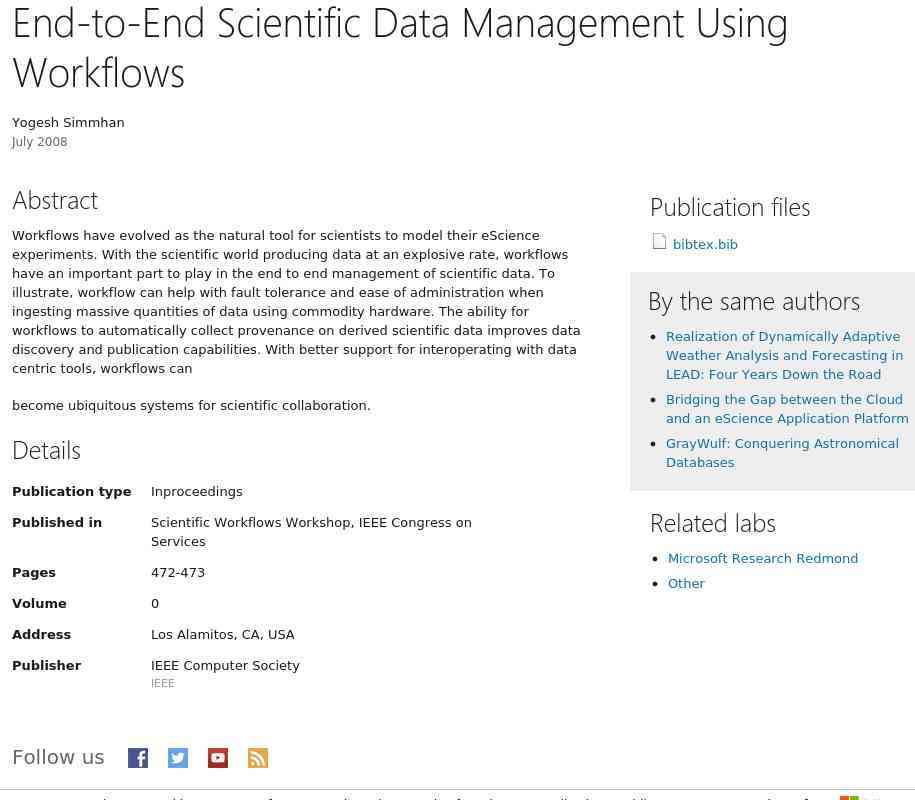This screenshot has height=800, width=915.
Task: Click the Abstract section heading
Action: click(x=55, y=201)
